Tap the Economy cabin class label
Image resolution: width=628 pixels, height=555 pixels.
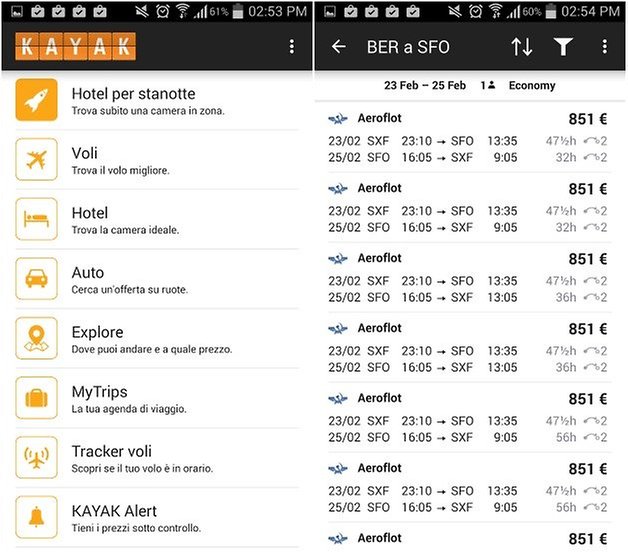[532, 85]
